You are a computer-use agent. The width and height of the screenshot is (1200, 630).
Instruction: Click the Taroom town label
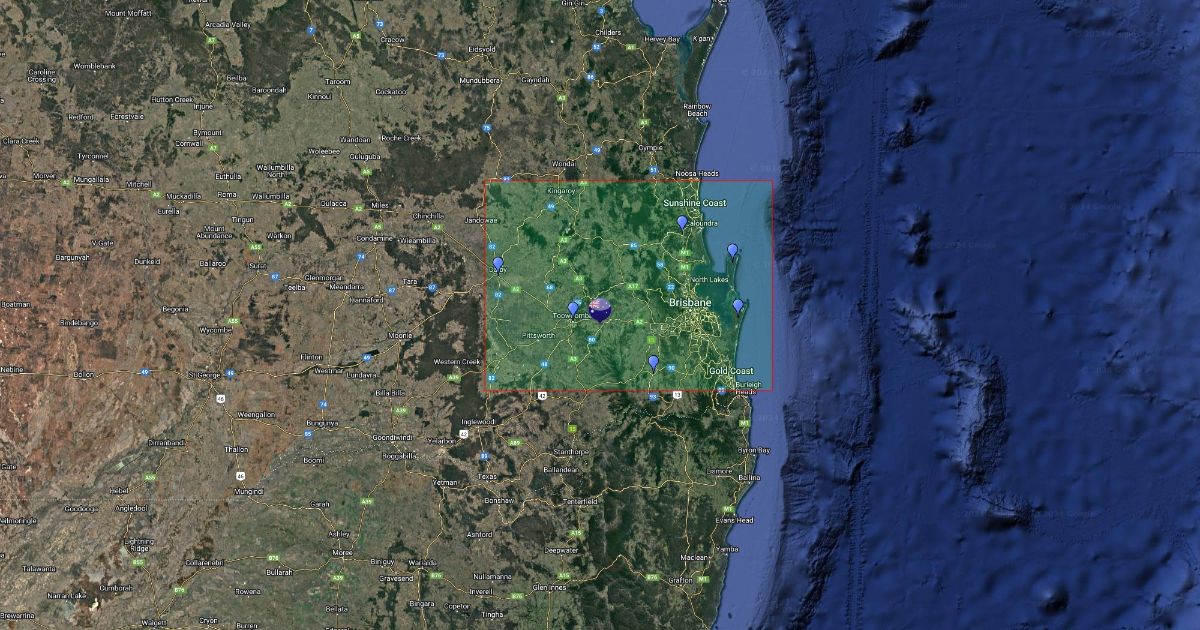coord(338,81)
